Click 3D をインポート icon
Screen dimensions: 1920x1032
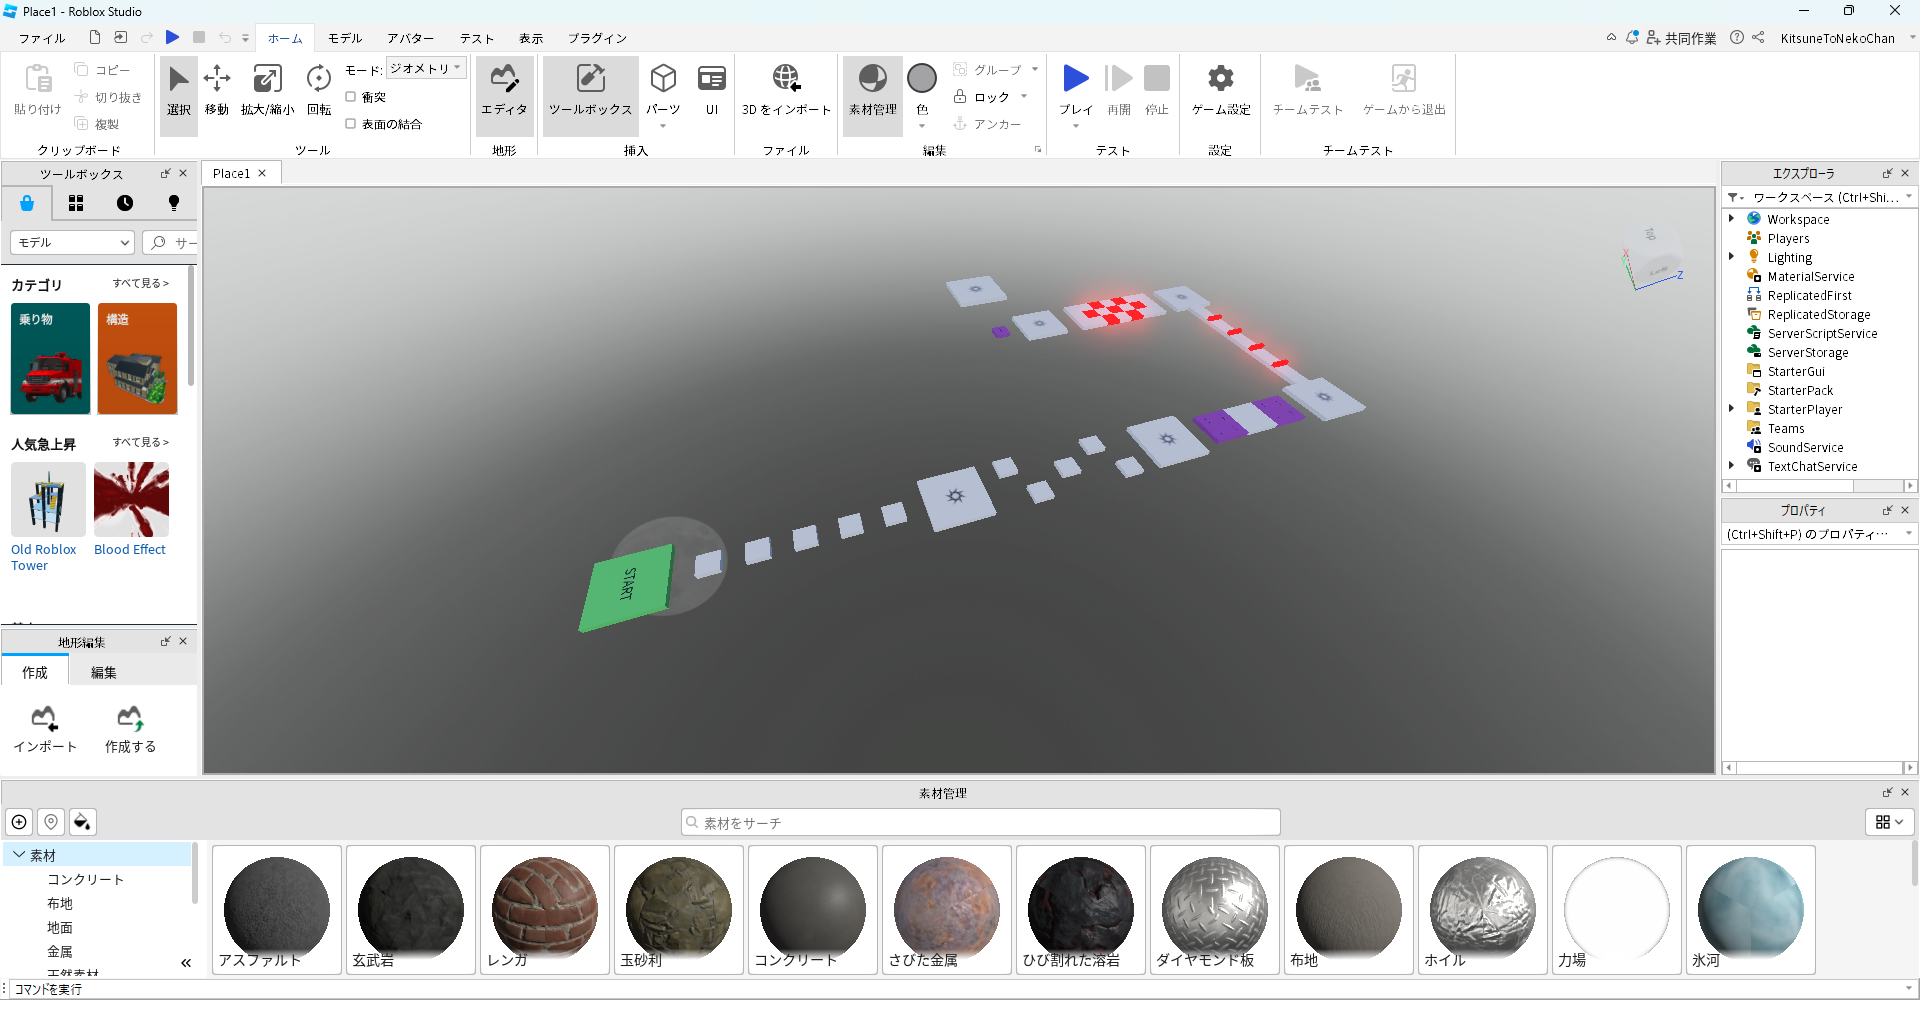pos(786,78)
